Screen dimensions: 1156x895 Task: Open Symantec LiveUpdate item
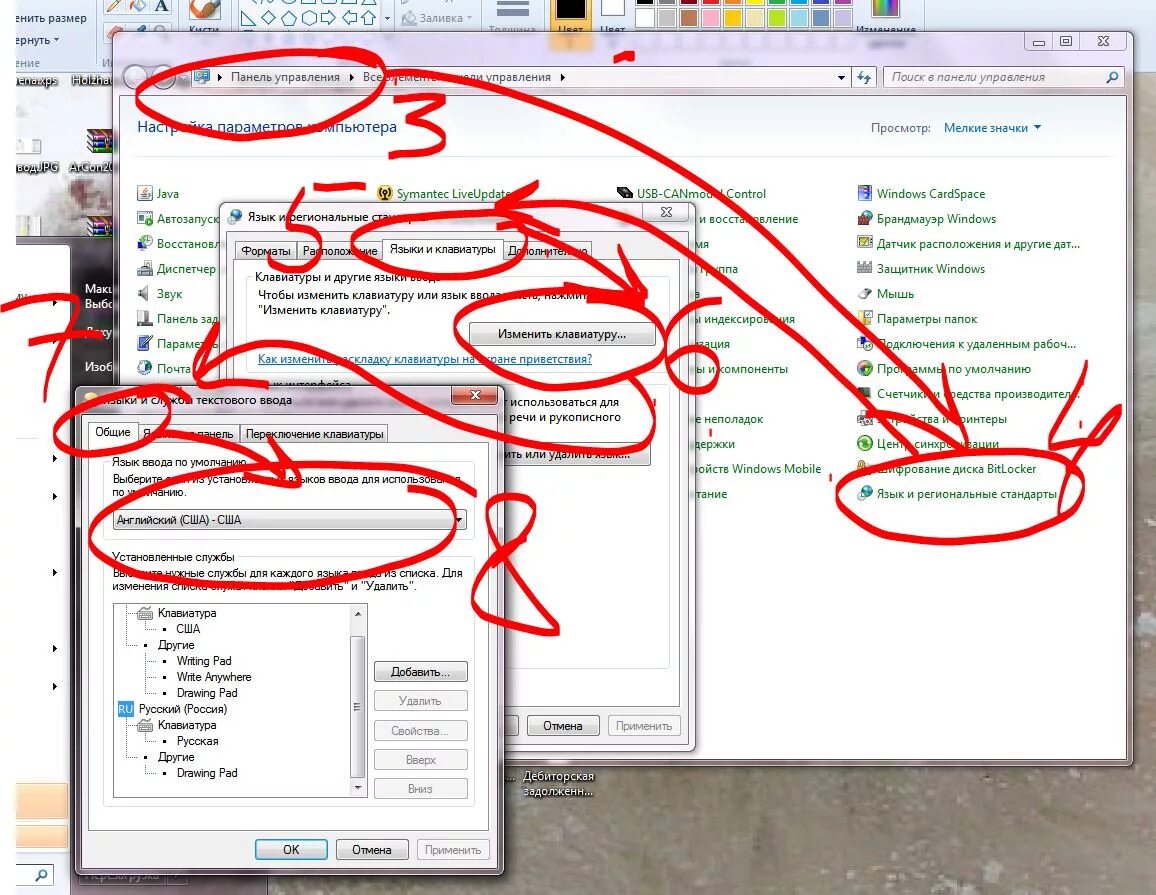[x=444, y=194]
